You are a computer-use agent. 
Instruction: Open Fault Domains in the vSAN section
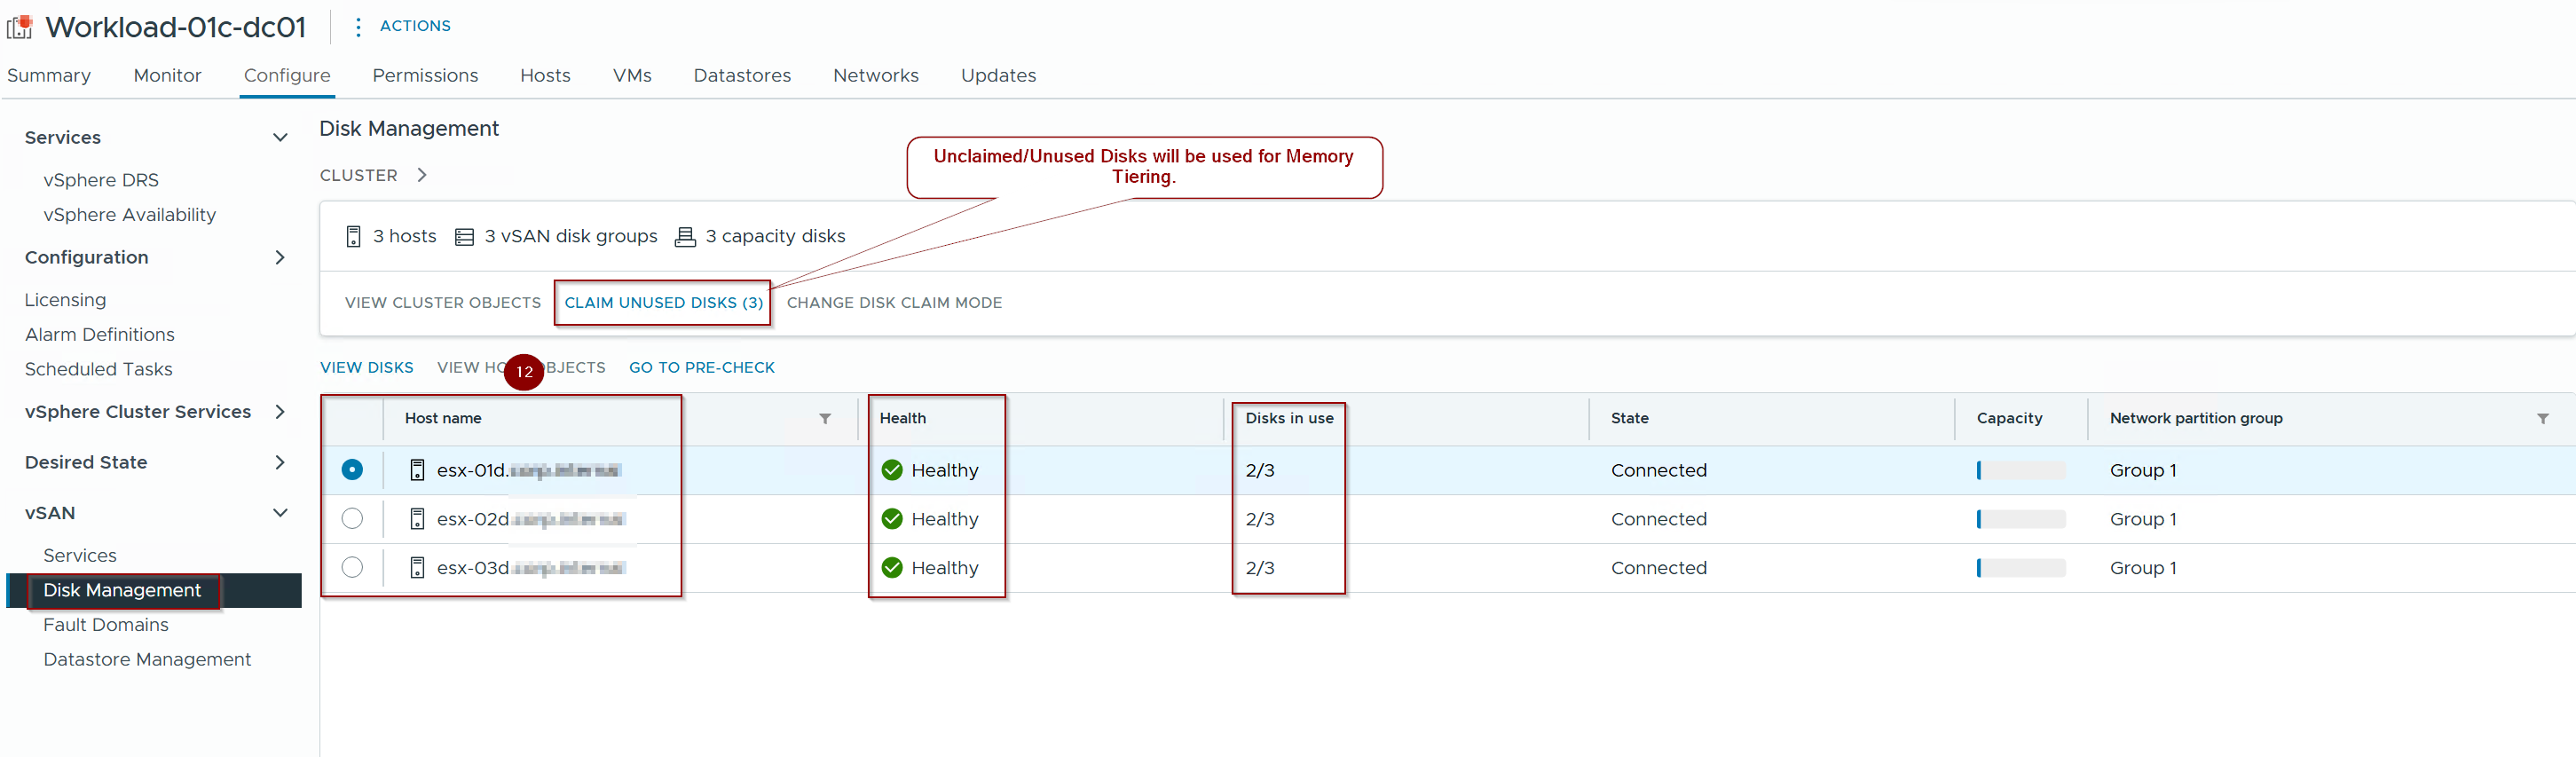[106, 625]
